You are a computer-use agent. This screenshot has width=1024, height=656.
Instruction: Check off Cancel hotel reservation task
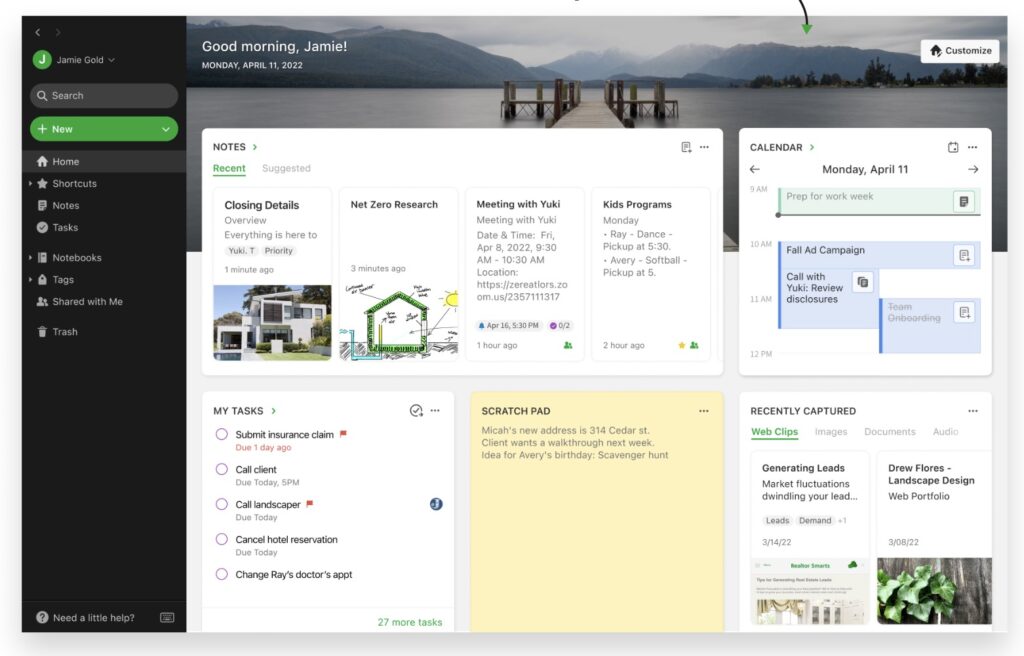click(221, 539)
